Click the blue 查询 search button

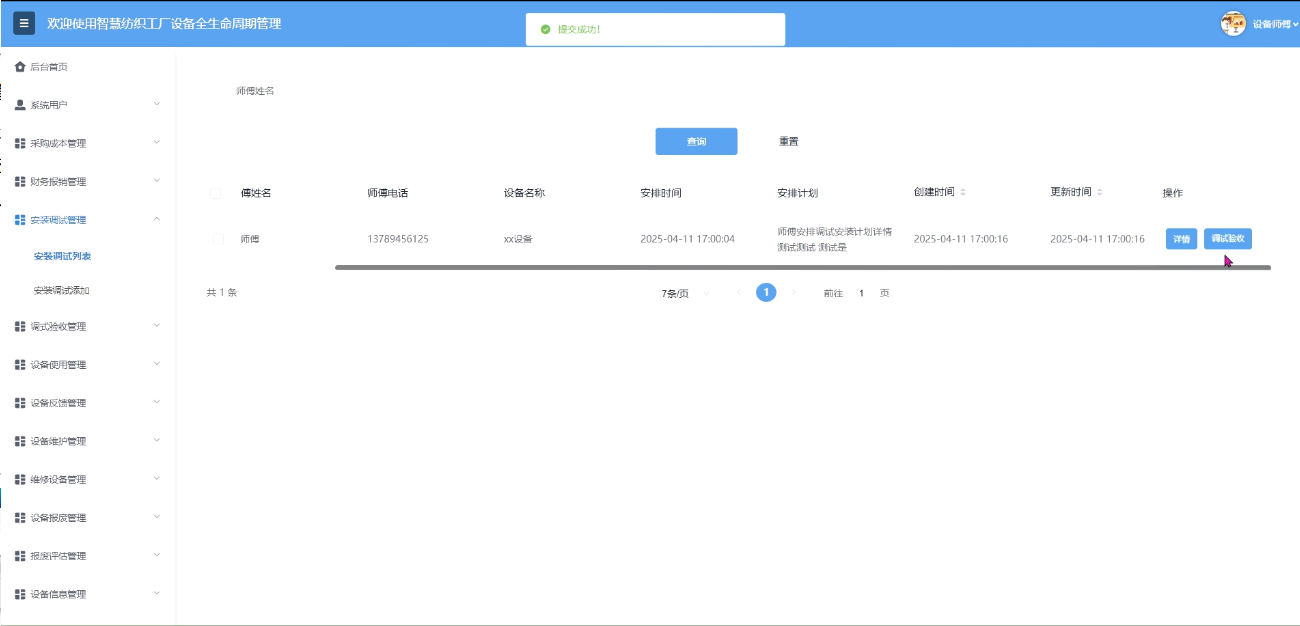(696, 142)
